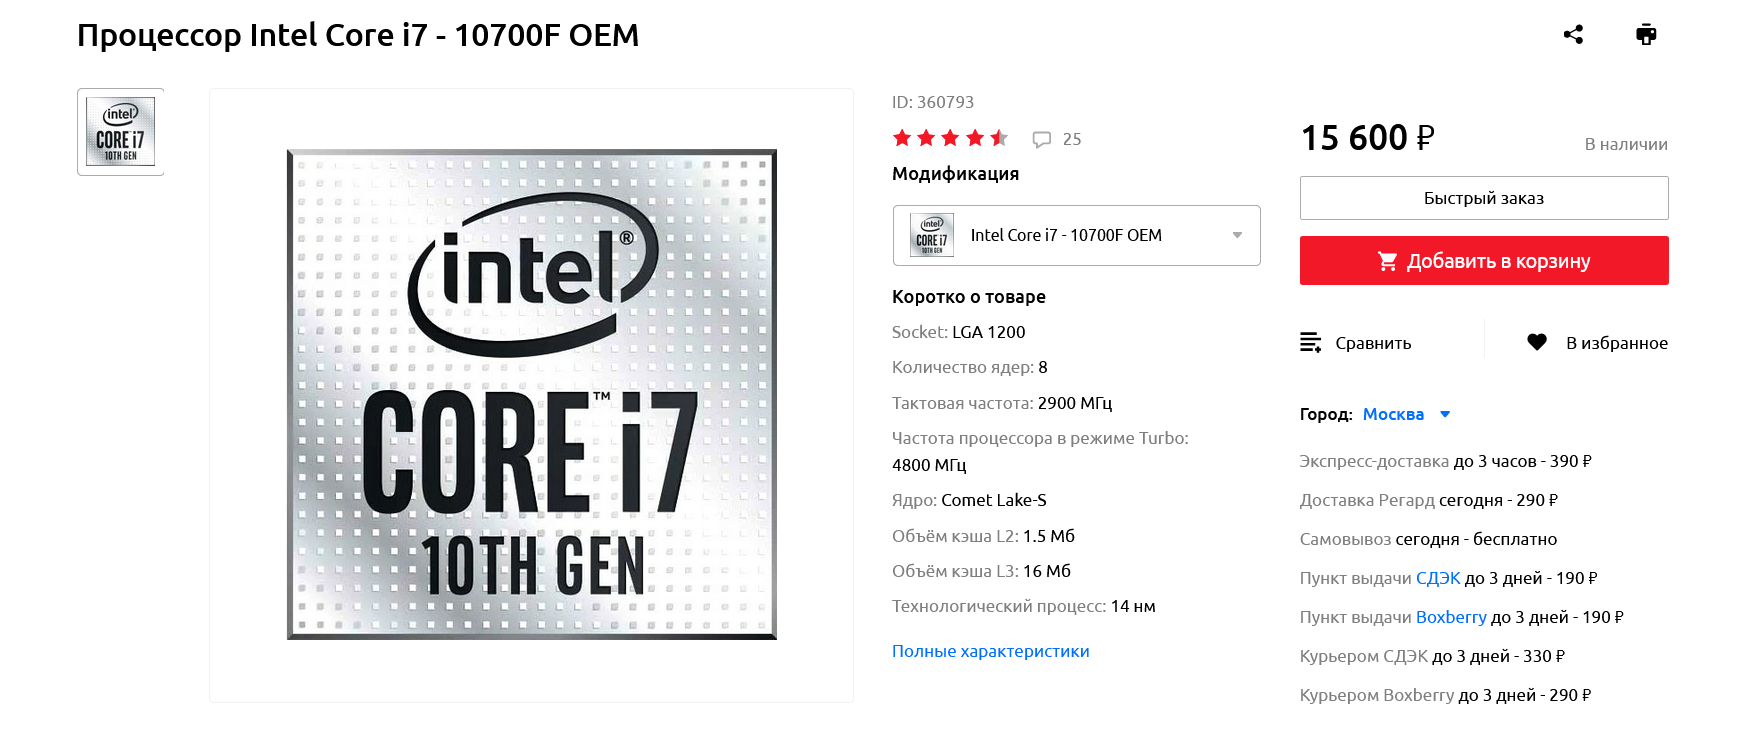Change city by clicking Москва
This screenshot has height=738, width=1743.
[1393, 414]
